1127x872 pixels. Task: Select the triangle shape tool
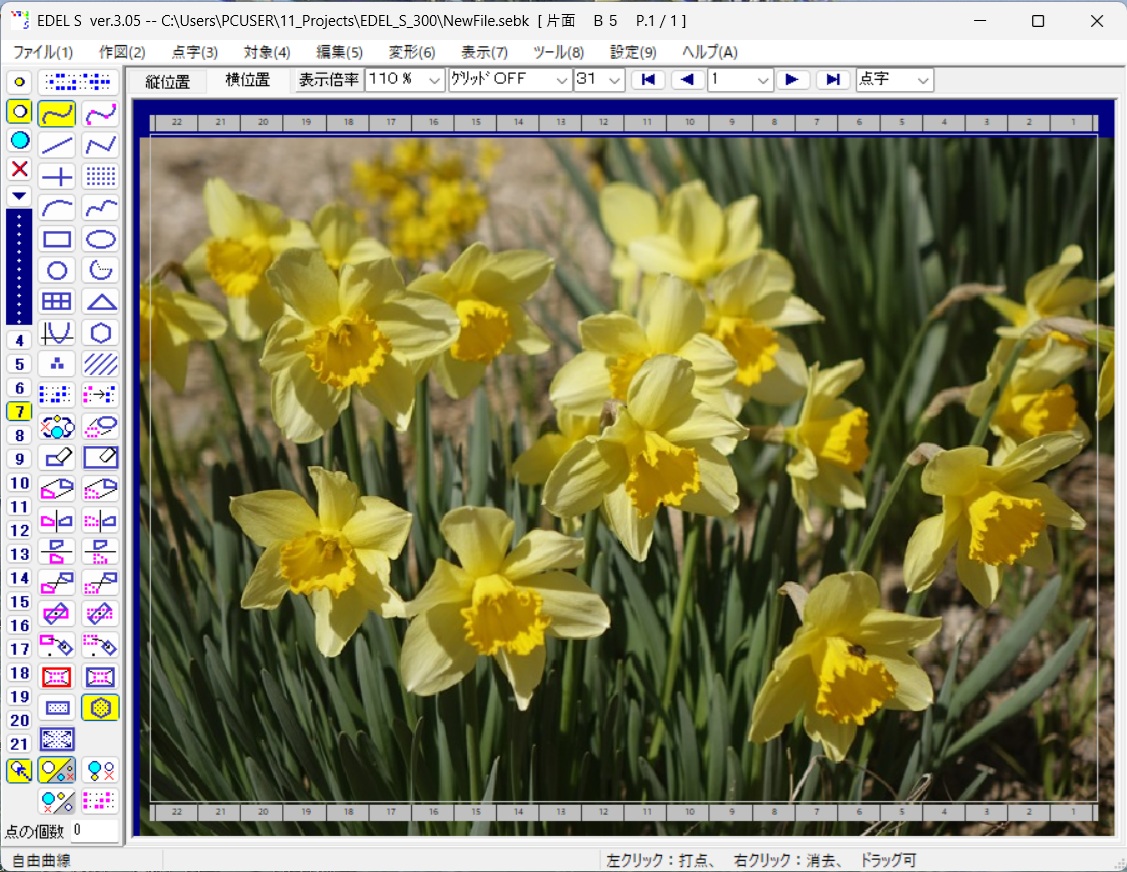pyautogui.click(x=100, y=301)
